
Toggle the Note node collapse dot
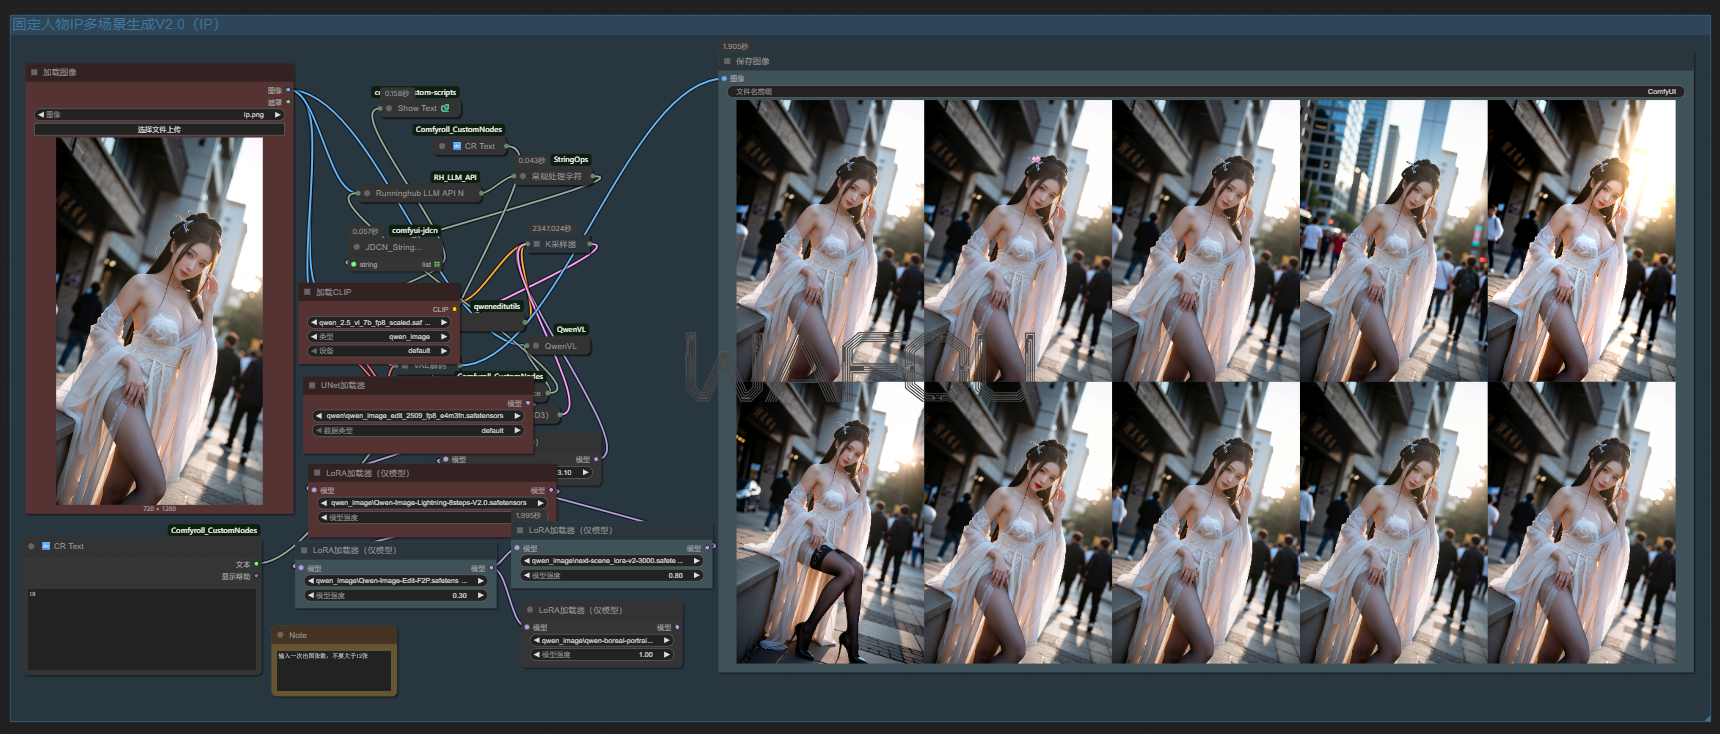point(281,635)
